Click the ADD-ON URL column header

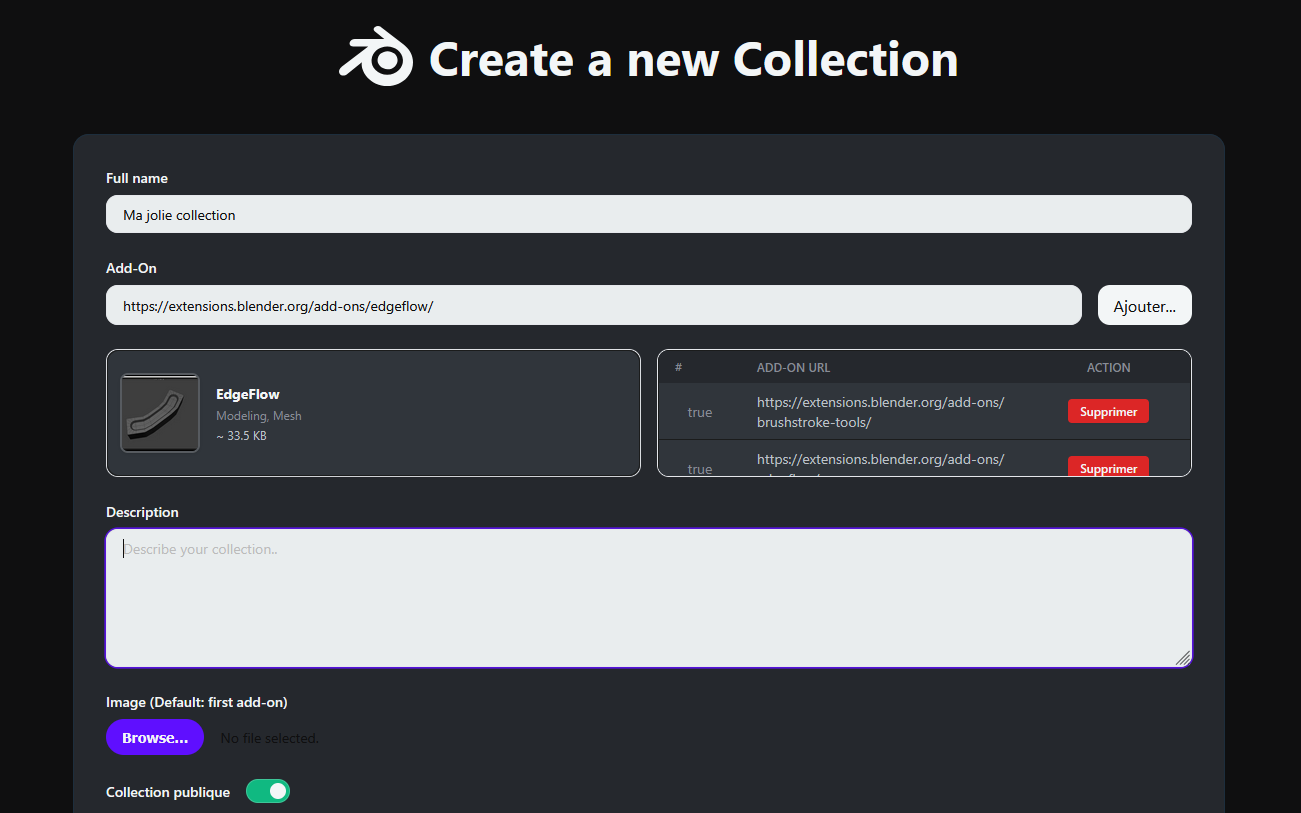(793, 367)
